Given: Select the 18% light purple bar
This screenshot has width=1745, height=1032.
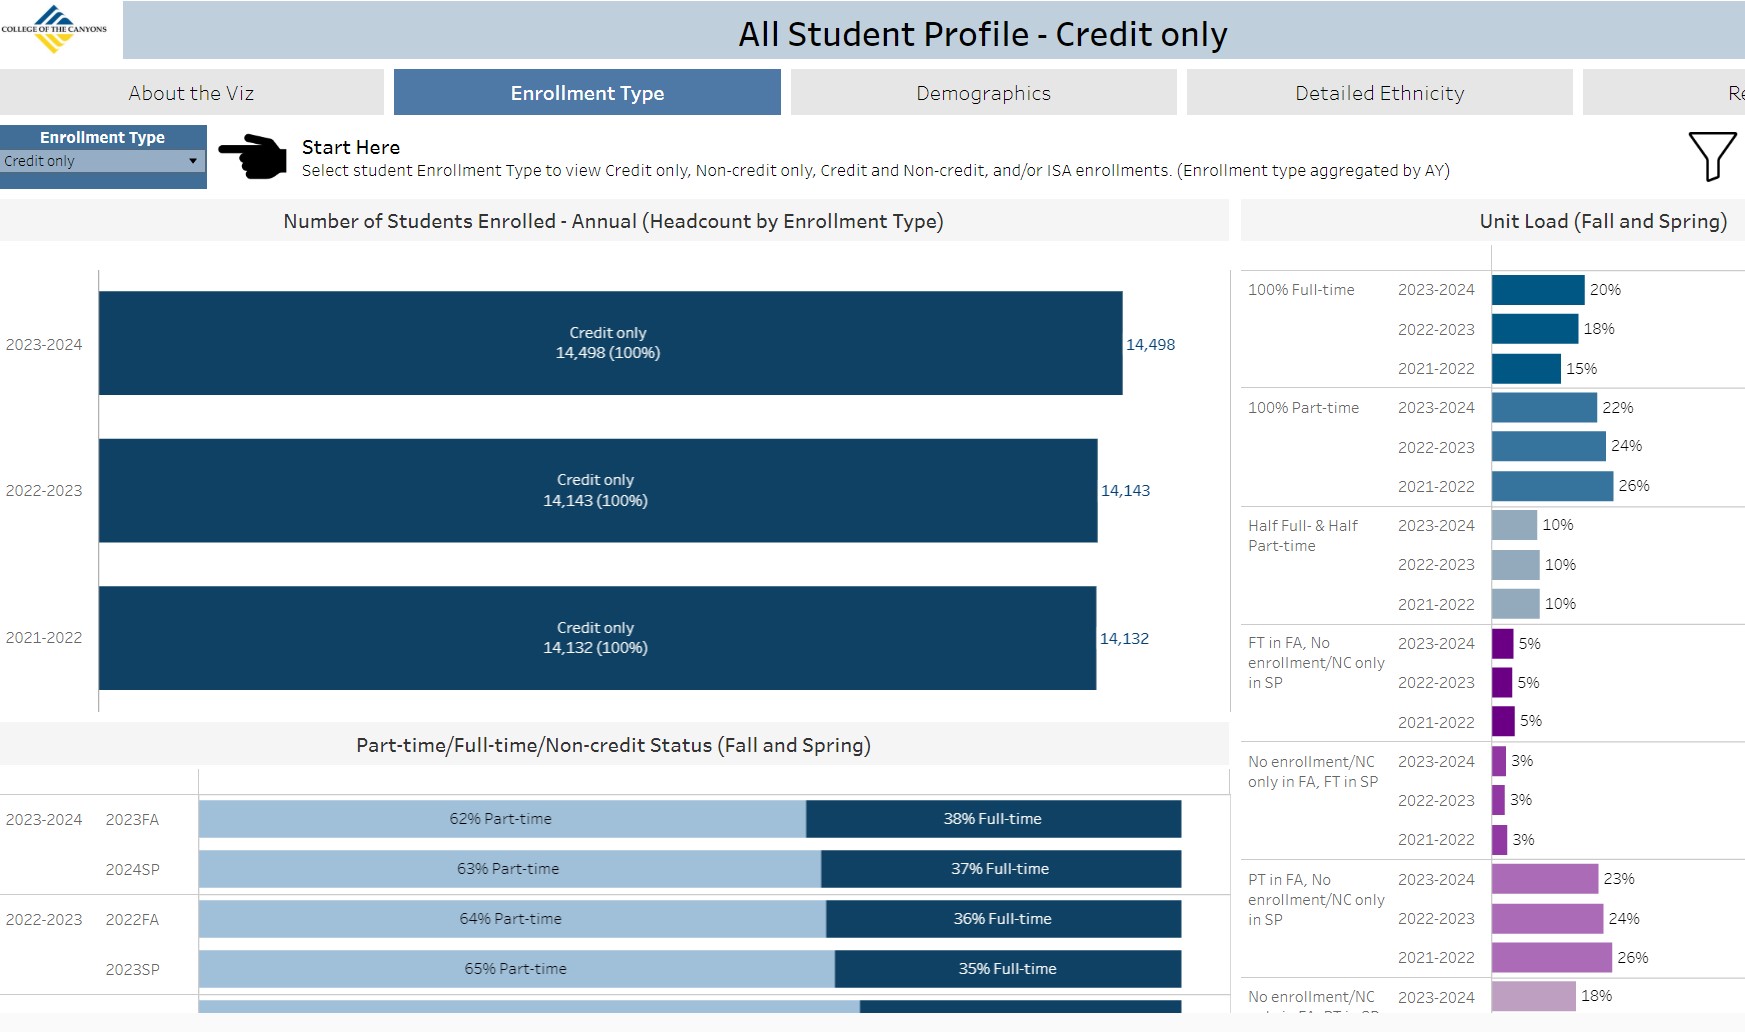Looking at the screenshot, I should tap(1534, 996).
